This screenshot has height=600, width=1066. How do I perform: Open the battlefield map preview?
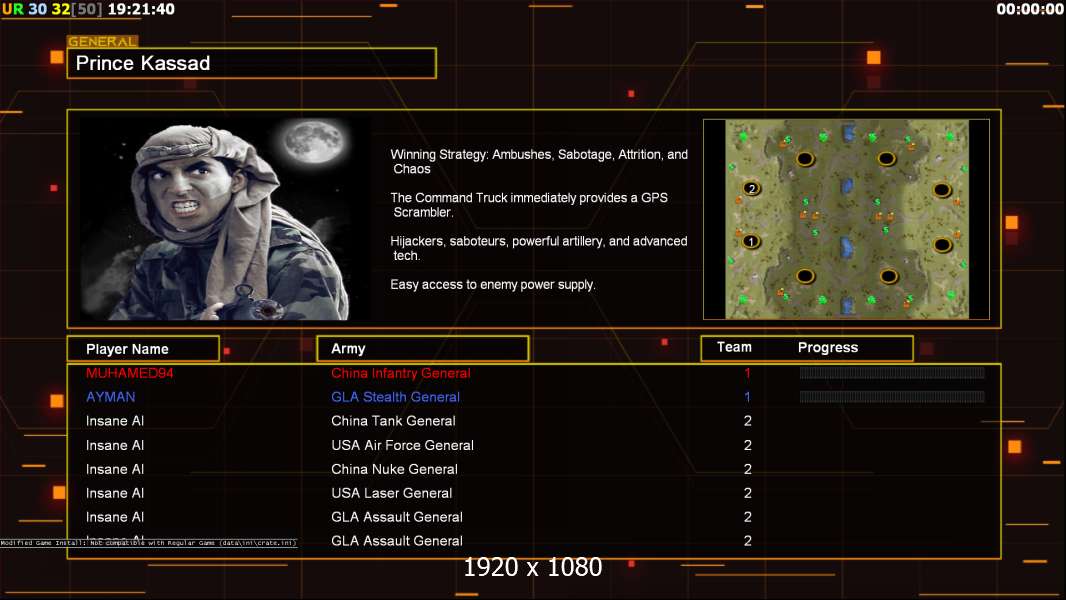846,219
